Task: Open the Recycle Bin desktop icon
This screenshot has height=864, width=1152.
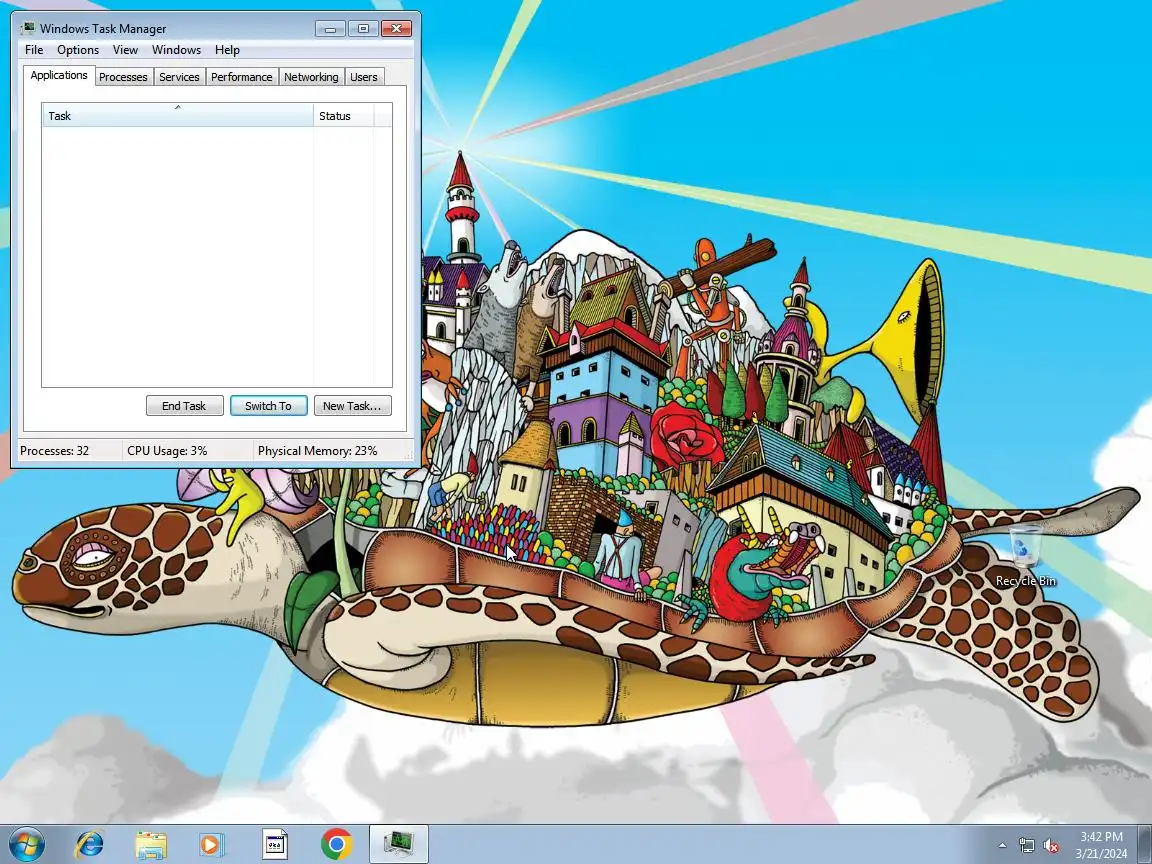Action: tap(1026, 556)
